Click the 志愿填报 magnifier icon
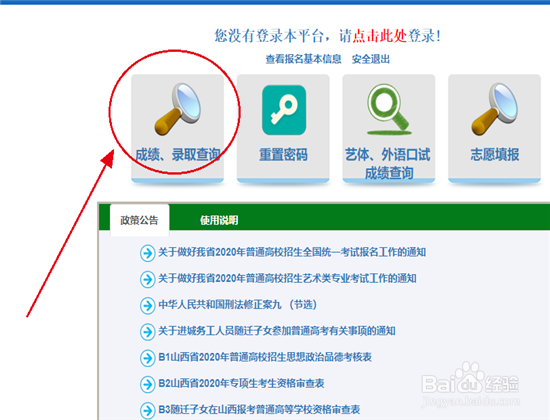The height and width of the screenshot is (420, 550). pos(495,109)
